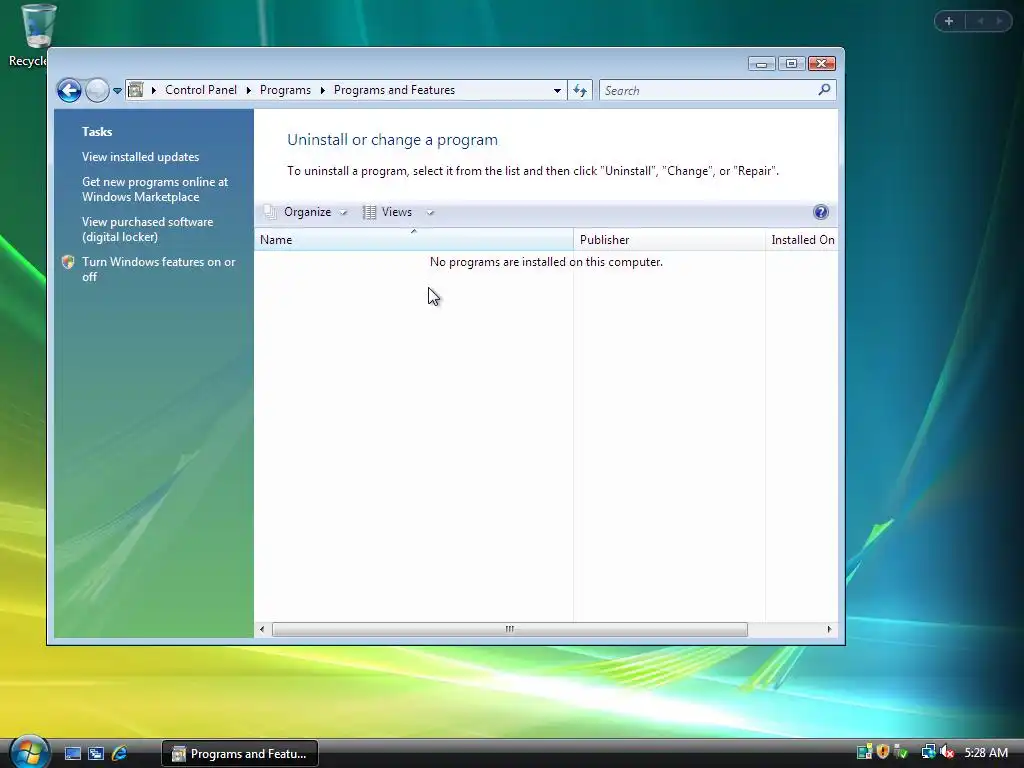The image size is (1024, 768).
Task: Click the scroll left arrow
Action: (x=262, y=630)
